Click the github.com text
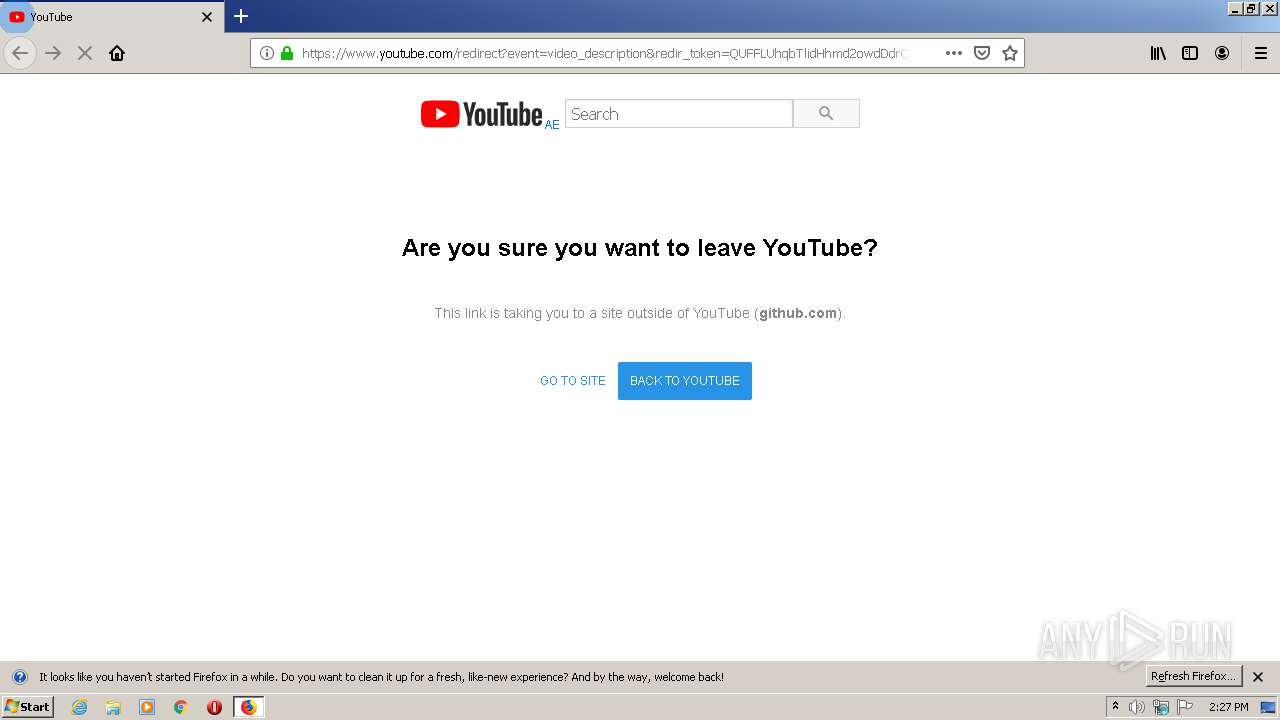The image size is (1280, 720). point(798,313)
